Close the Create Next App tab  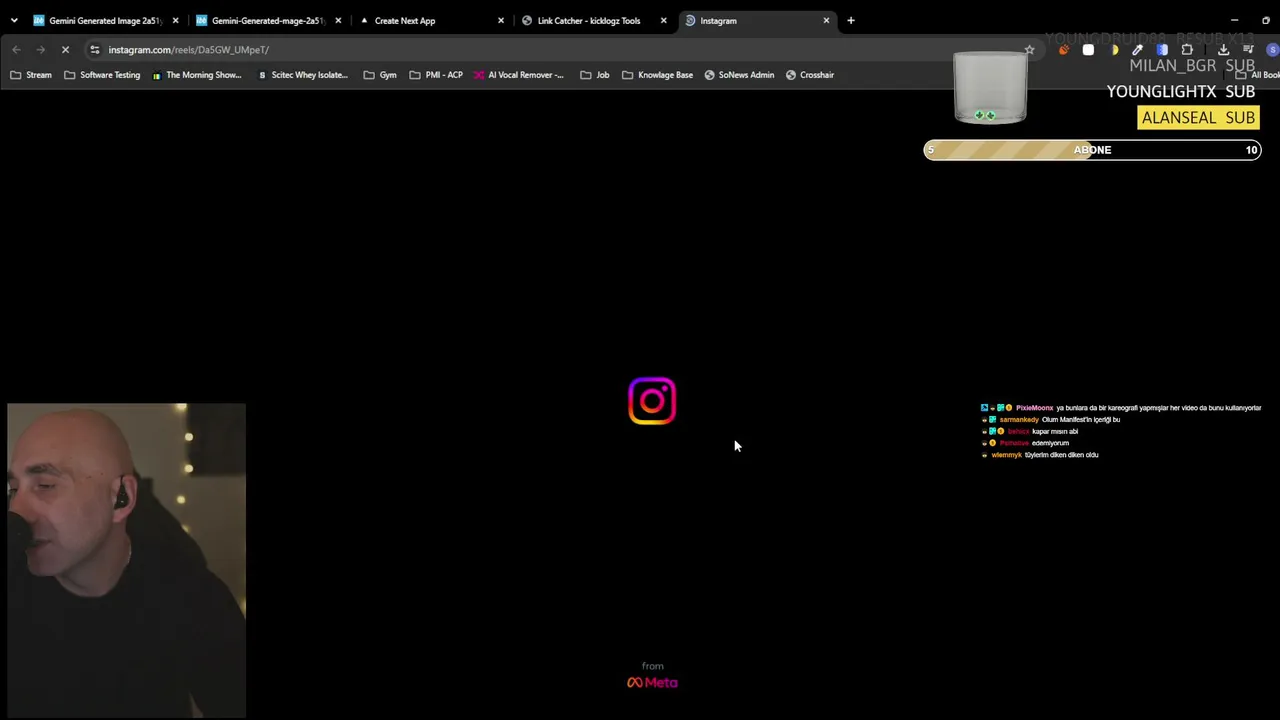[501, 20]
